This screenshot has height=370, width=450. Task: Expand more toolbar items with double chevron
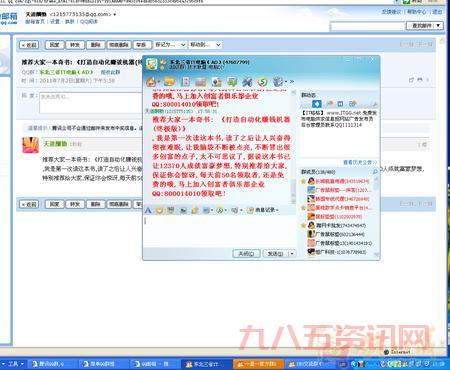tap(292, 81)
